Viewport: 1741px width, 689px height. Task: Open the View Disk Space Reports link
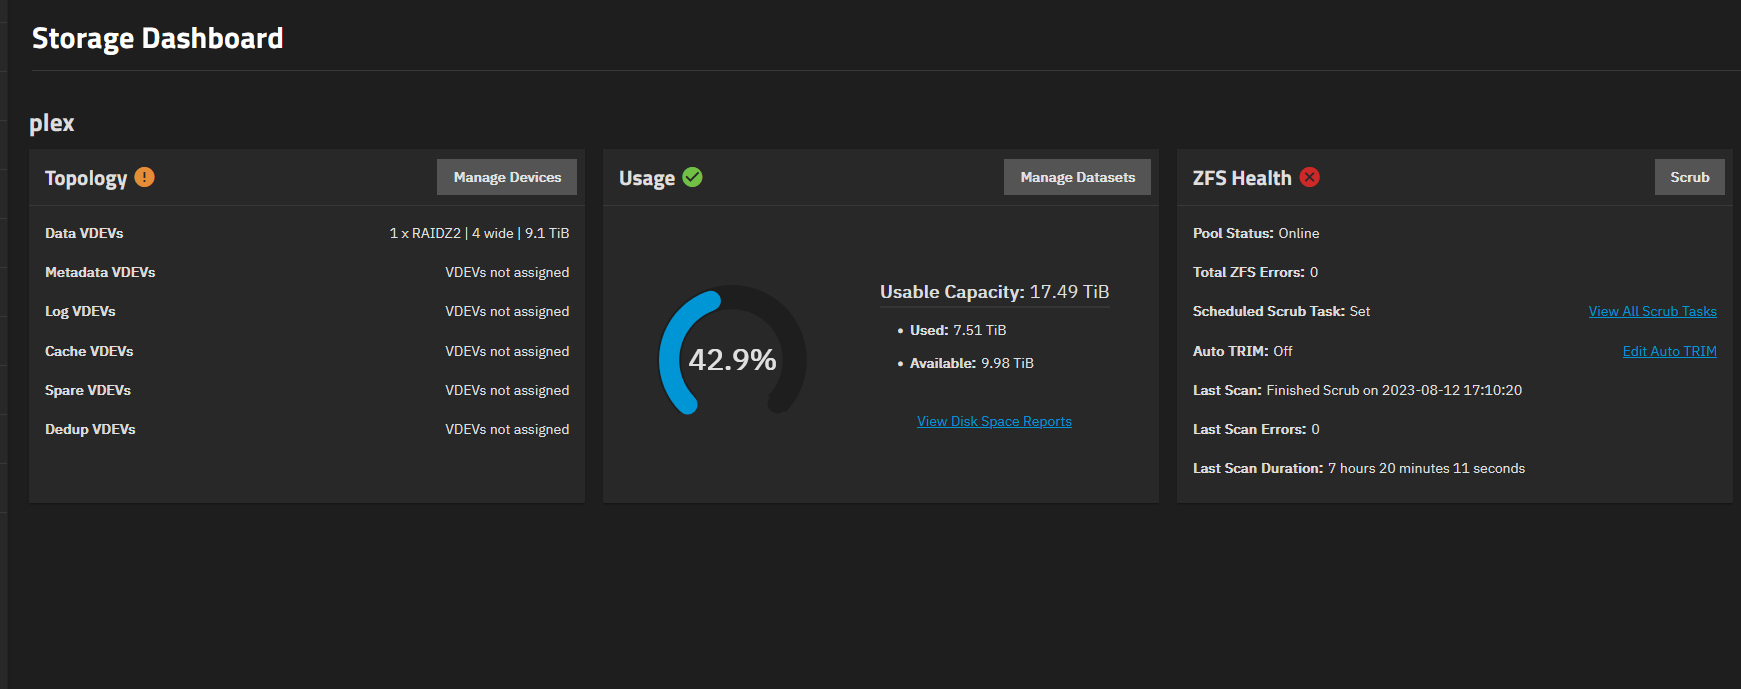click(x=994, y=421)
